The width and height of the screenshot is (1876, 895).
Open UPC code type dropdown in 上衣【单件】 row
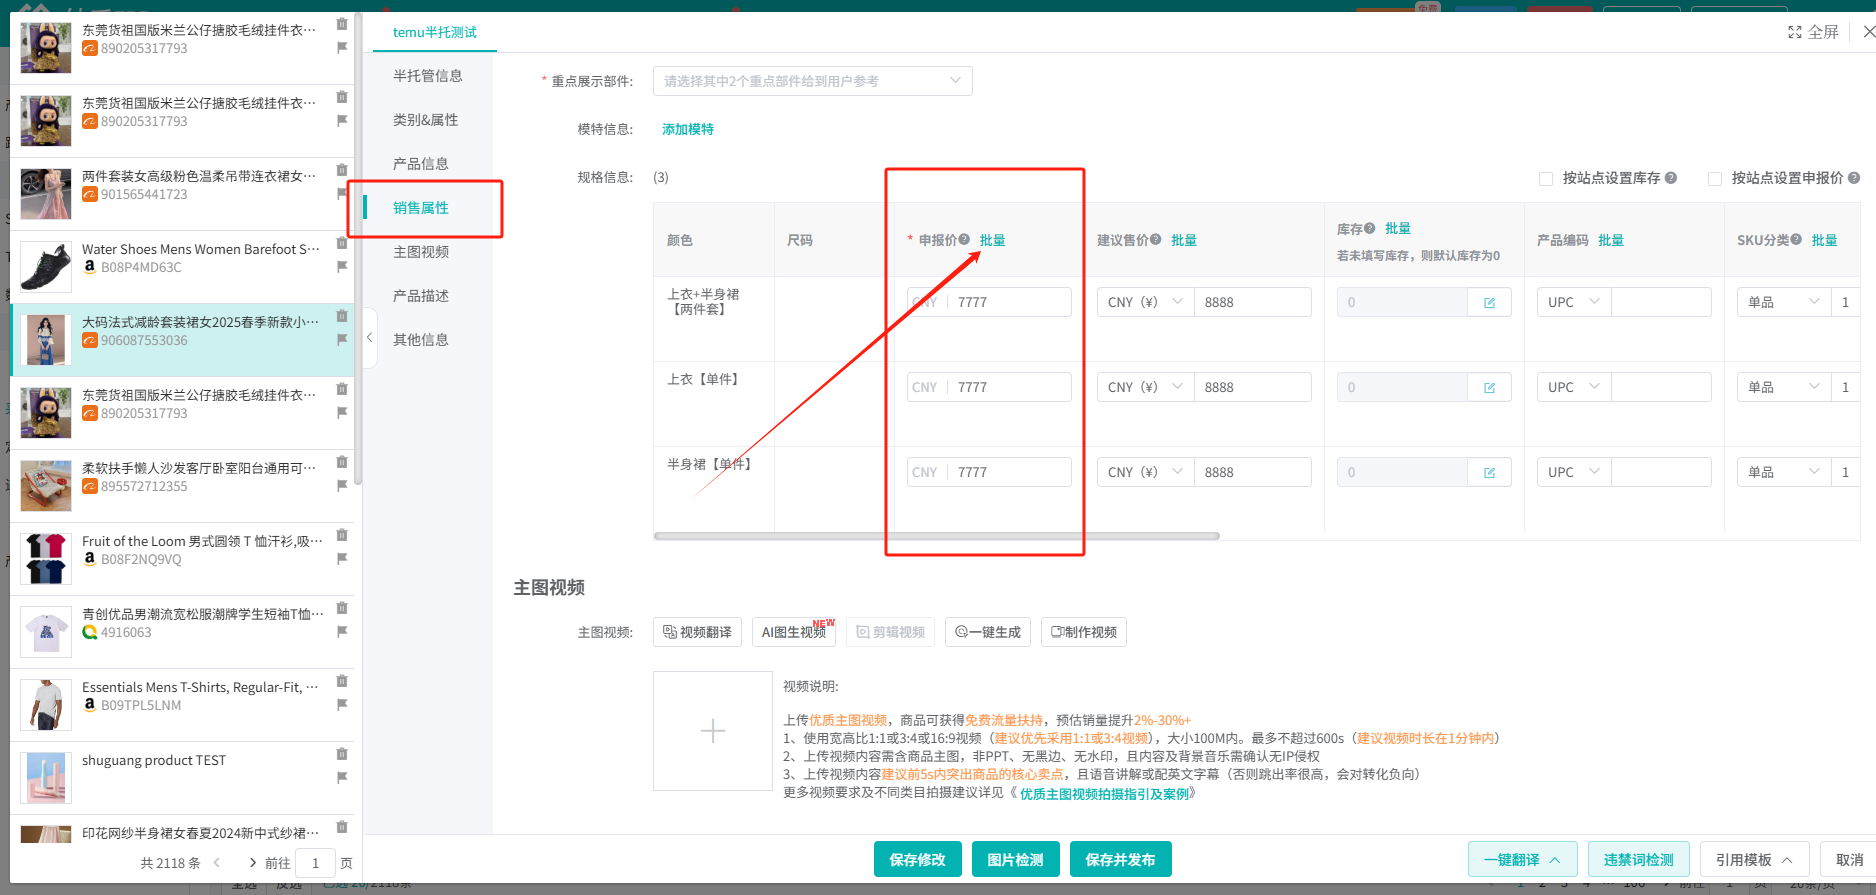[x=1574, y=387]
